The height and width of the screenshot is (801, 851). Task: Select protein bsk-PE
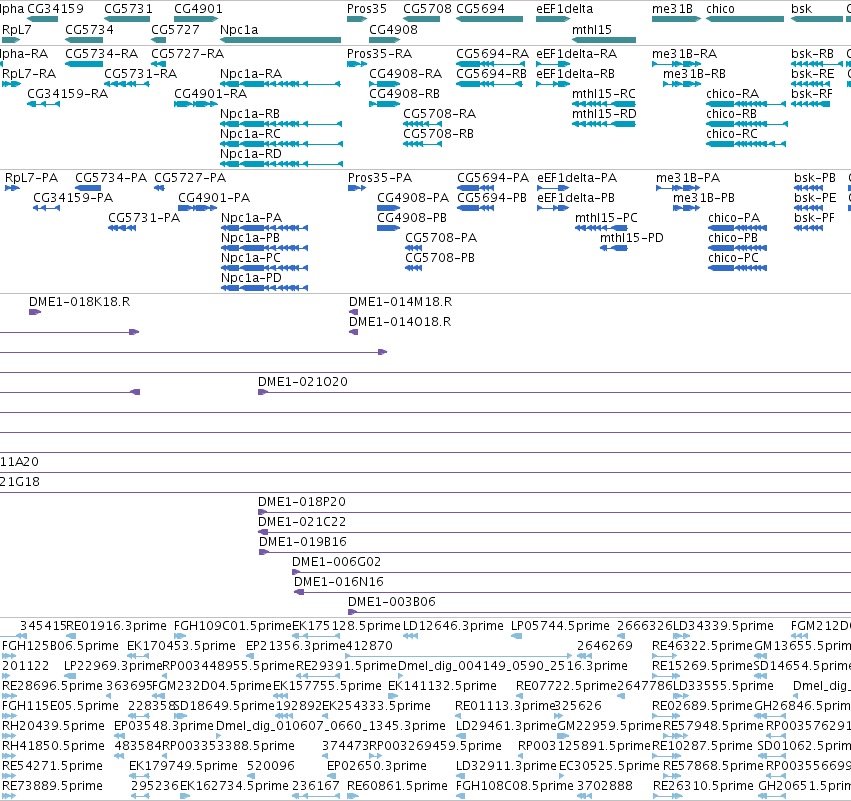pos(809,208)
